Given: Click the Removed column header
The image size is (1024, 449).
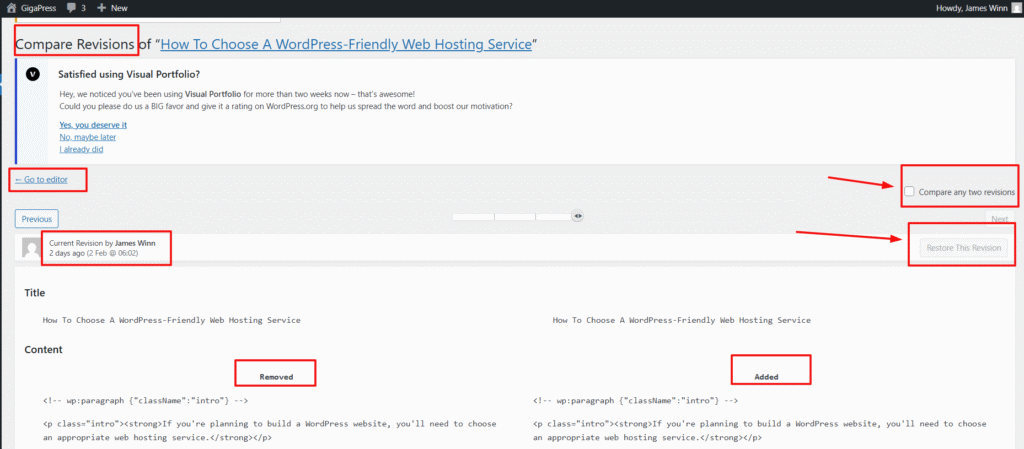Looking at the screenshot, I should [x=276, y=377].
